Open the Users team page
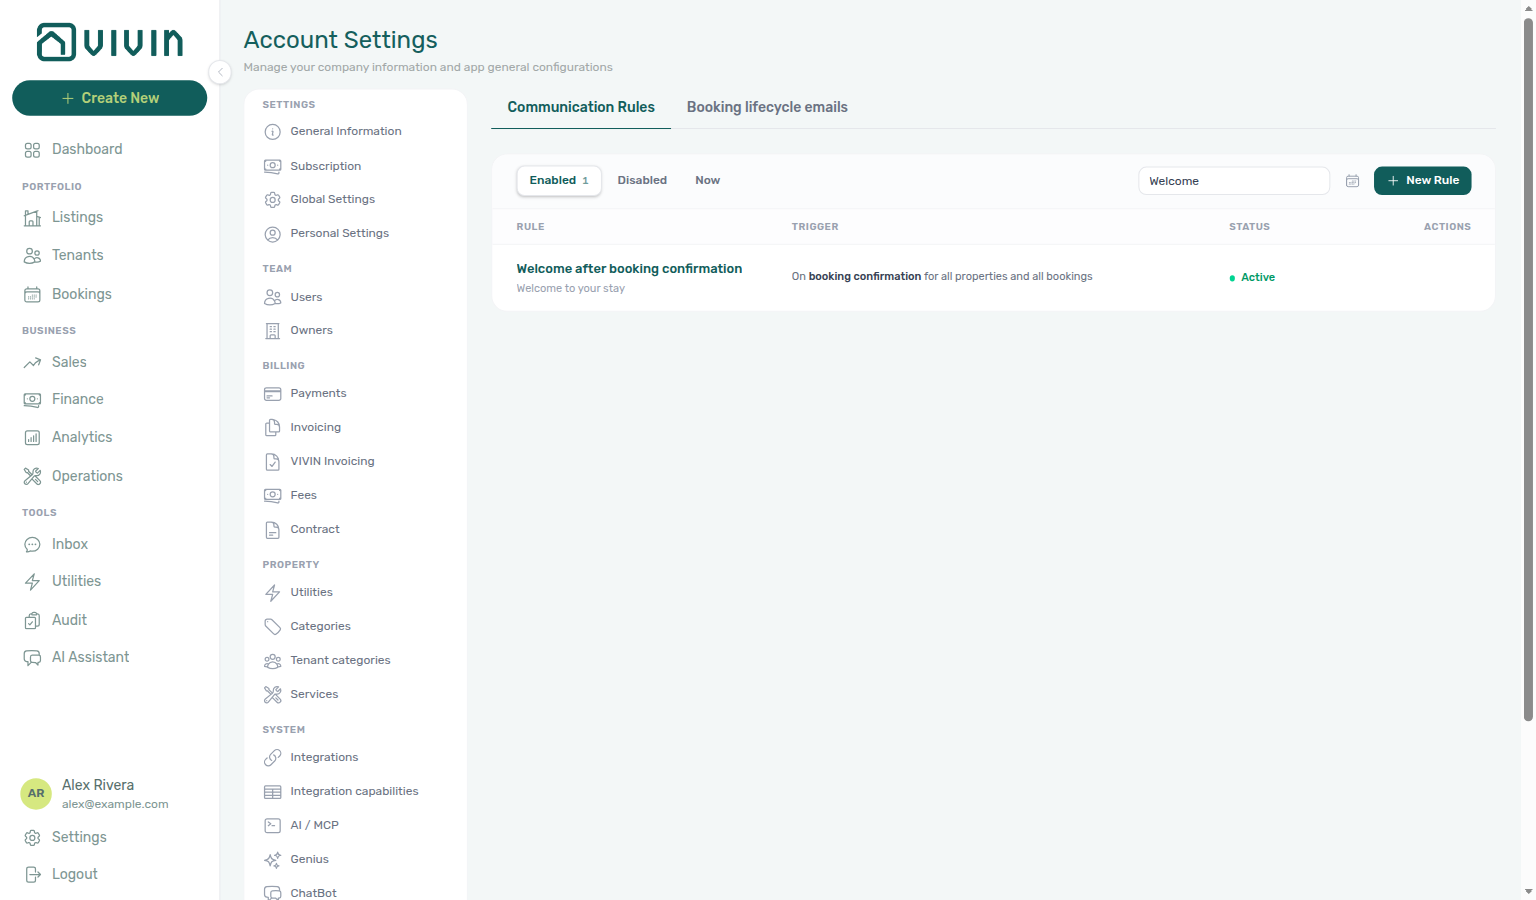1536x900 pixels. [x=306, y=297]
